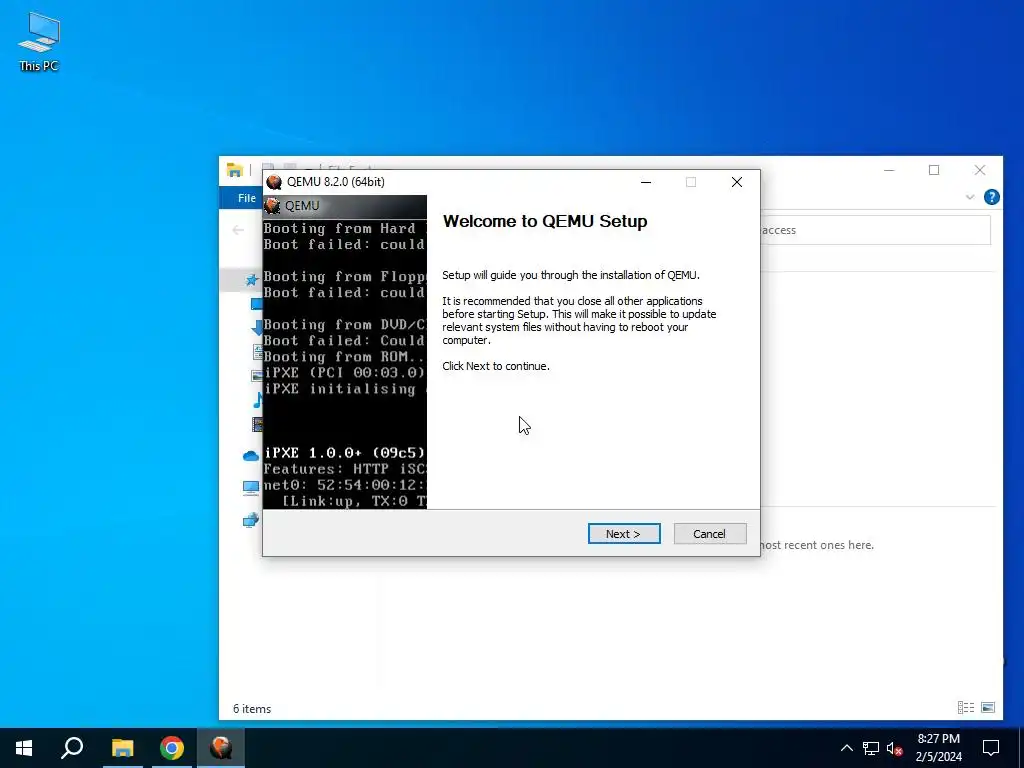This screenshot has height=768, width=1024.
Task: Open File Explorer from the taskbar
Action: tap(122, 748)
